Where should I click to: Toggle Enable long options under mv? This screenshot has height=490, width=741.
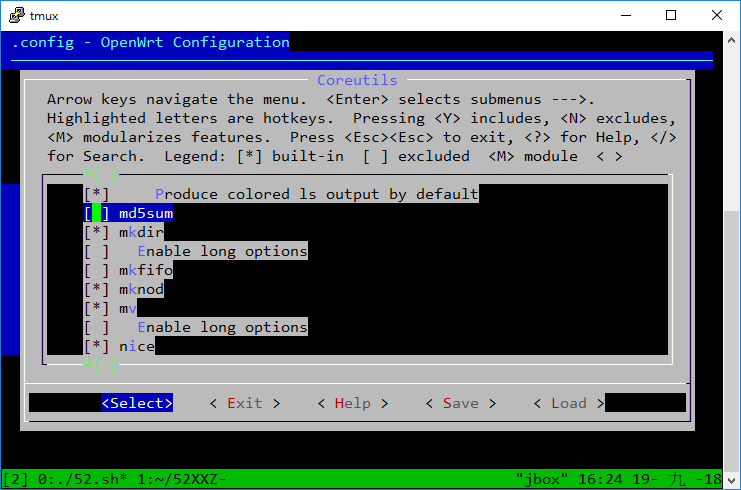(96, 327)
